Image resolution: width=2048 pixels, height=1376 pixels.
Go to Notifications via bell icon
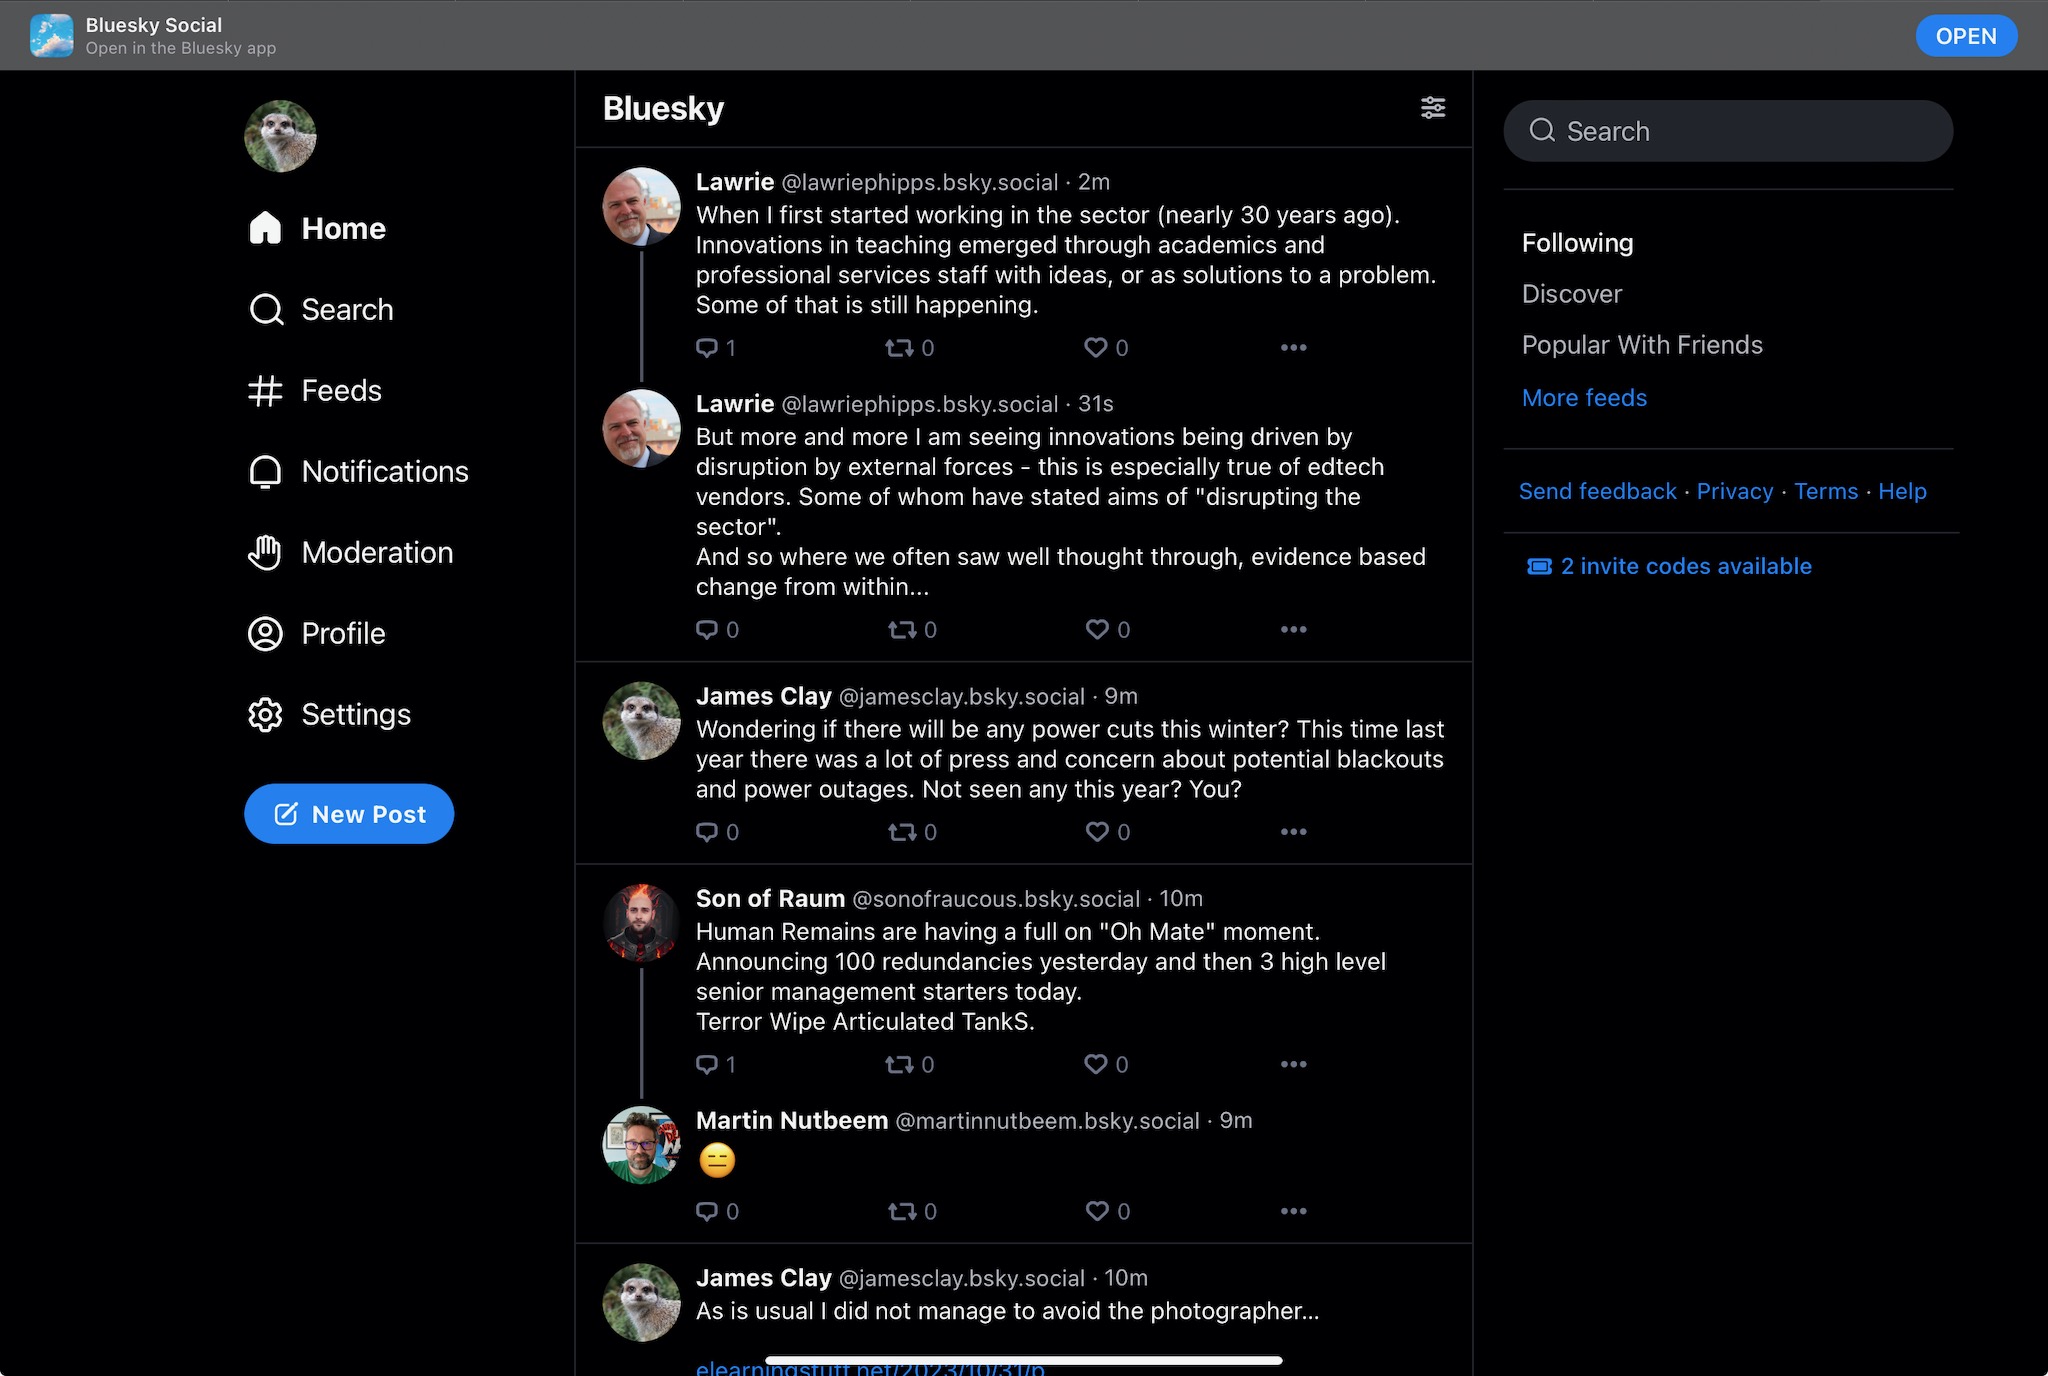click(265, 472)
